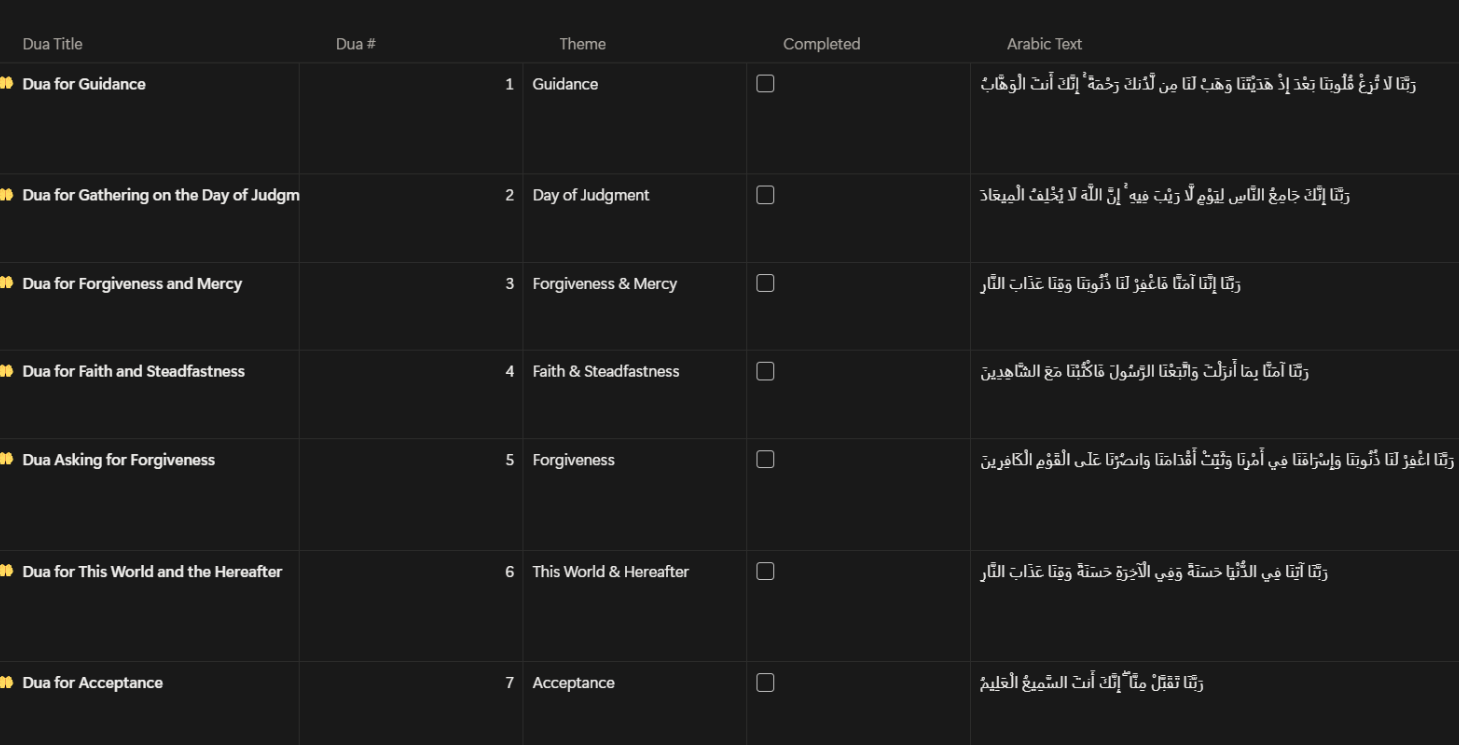Open the Dua for Faith and Steadfastness entry
The image size is (1459, 745).
tap(133, 371)
